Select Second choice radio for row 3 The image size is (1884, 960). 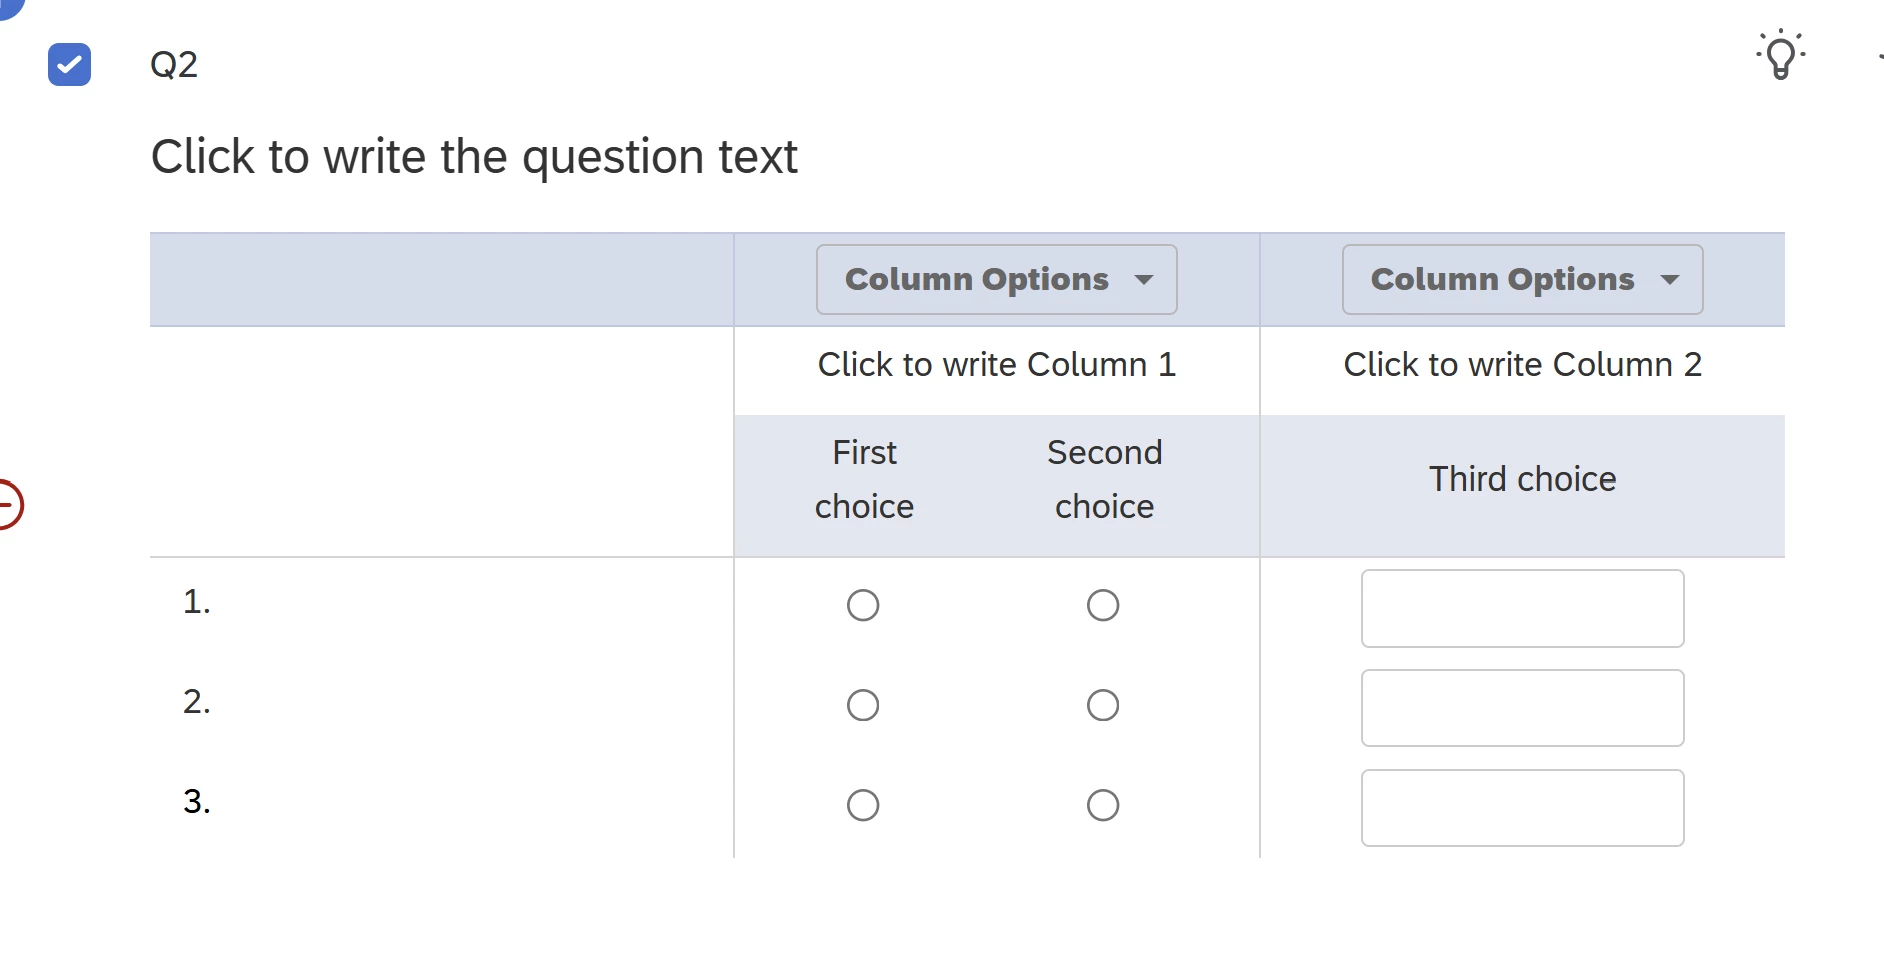click(x=1103, y=805)
